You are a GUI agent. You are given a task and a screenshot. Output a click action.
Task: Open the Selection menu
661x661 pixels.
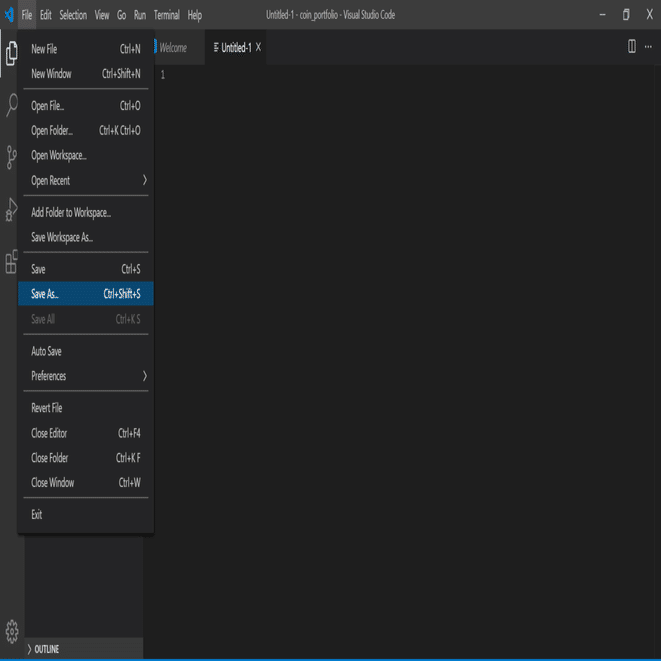click(73, 15)
